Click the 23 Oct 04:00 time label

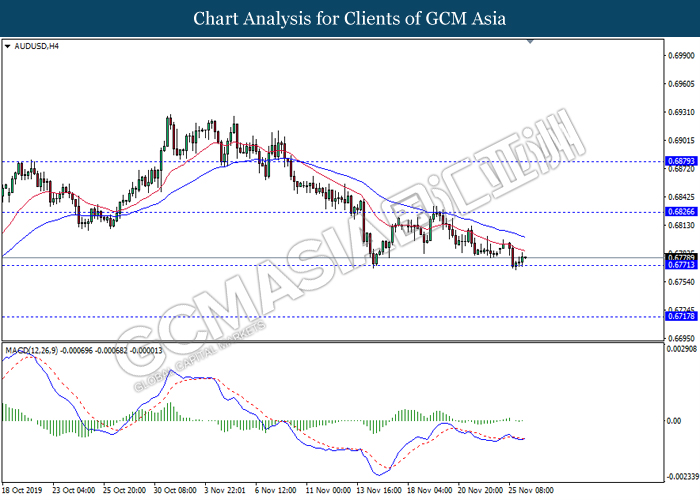(74, 490)
